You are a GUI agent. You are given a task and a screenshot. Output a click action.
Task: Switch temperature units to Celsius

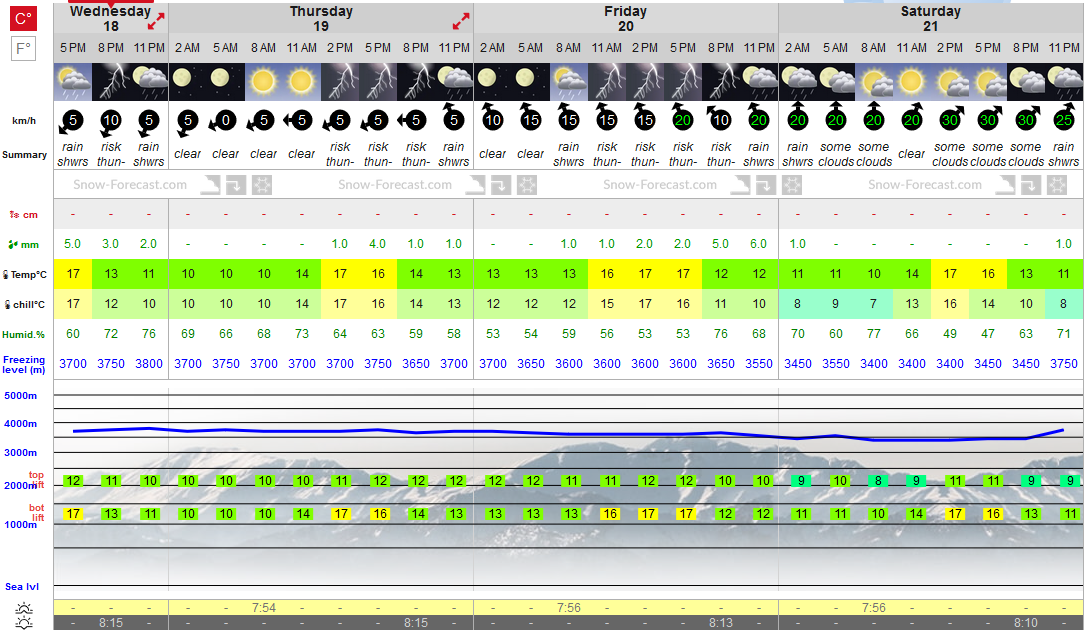click(x=24, y=18)
